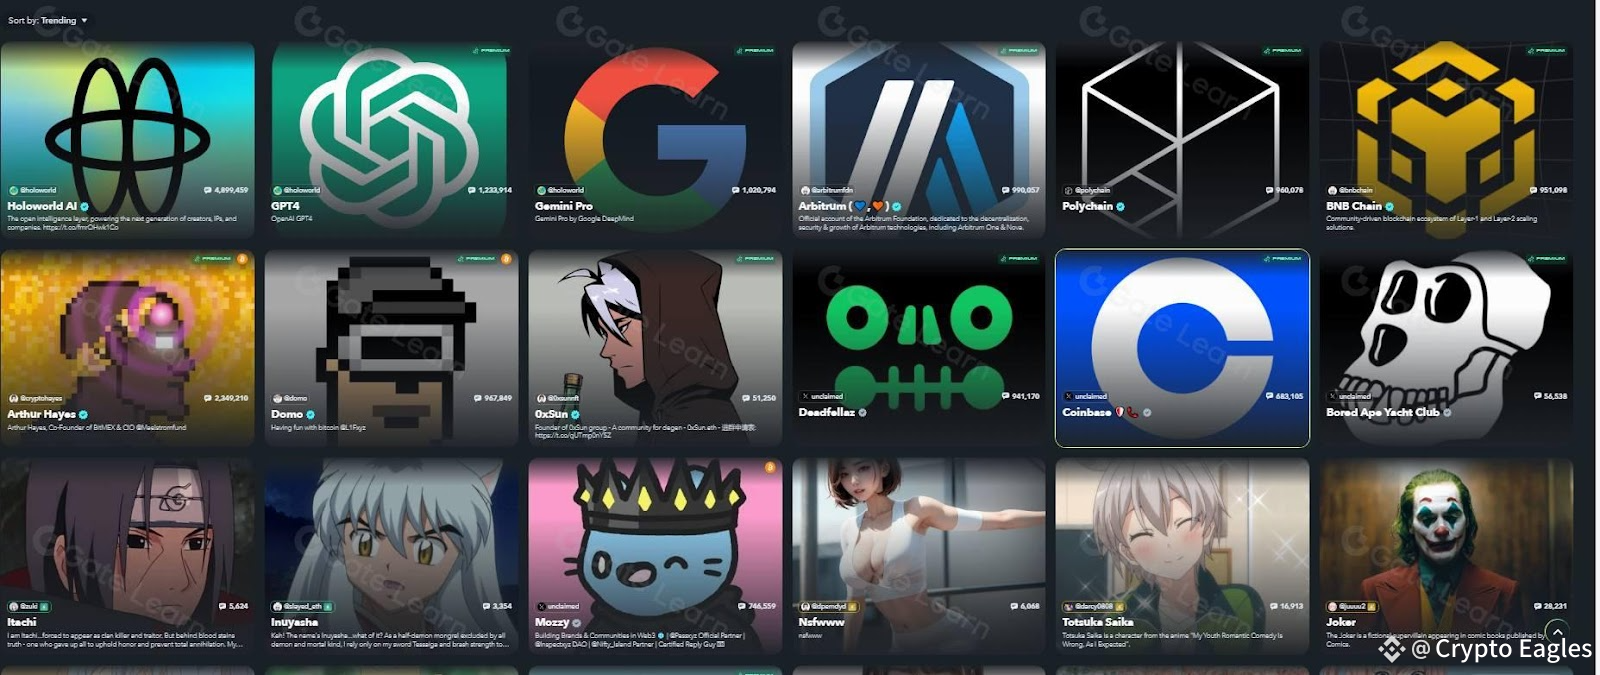Screen dimensions: 1600x675
Task: Click the scroll-to-top arrow button
Action: click(1556, 632)
